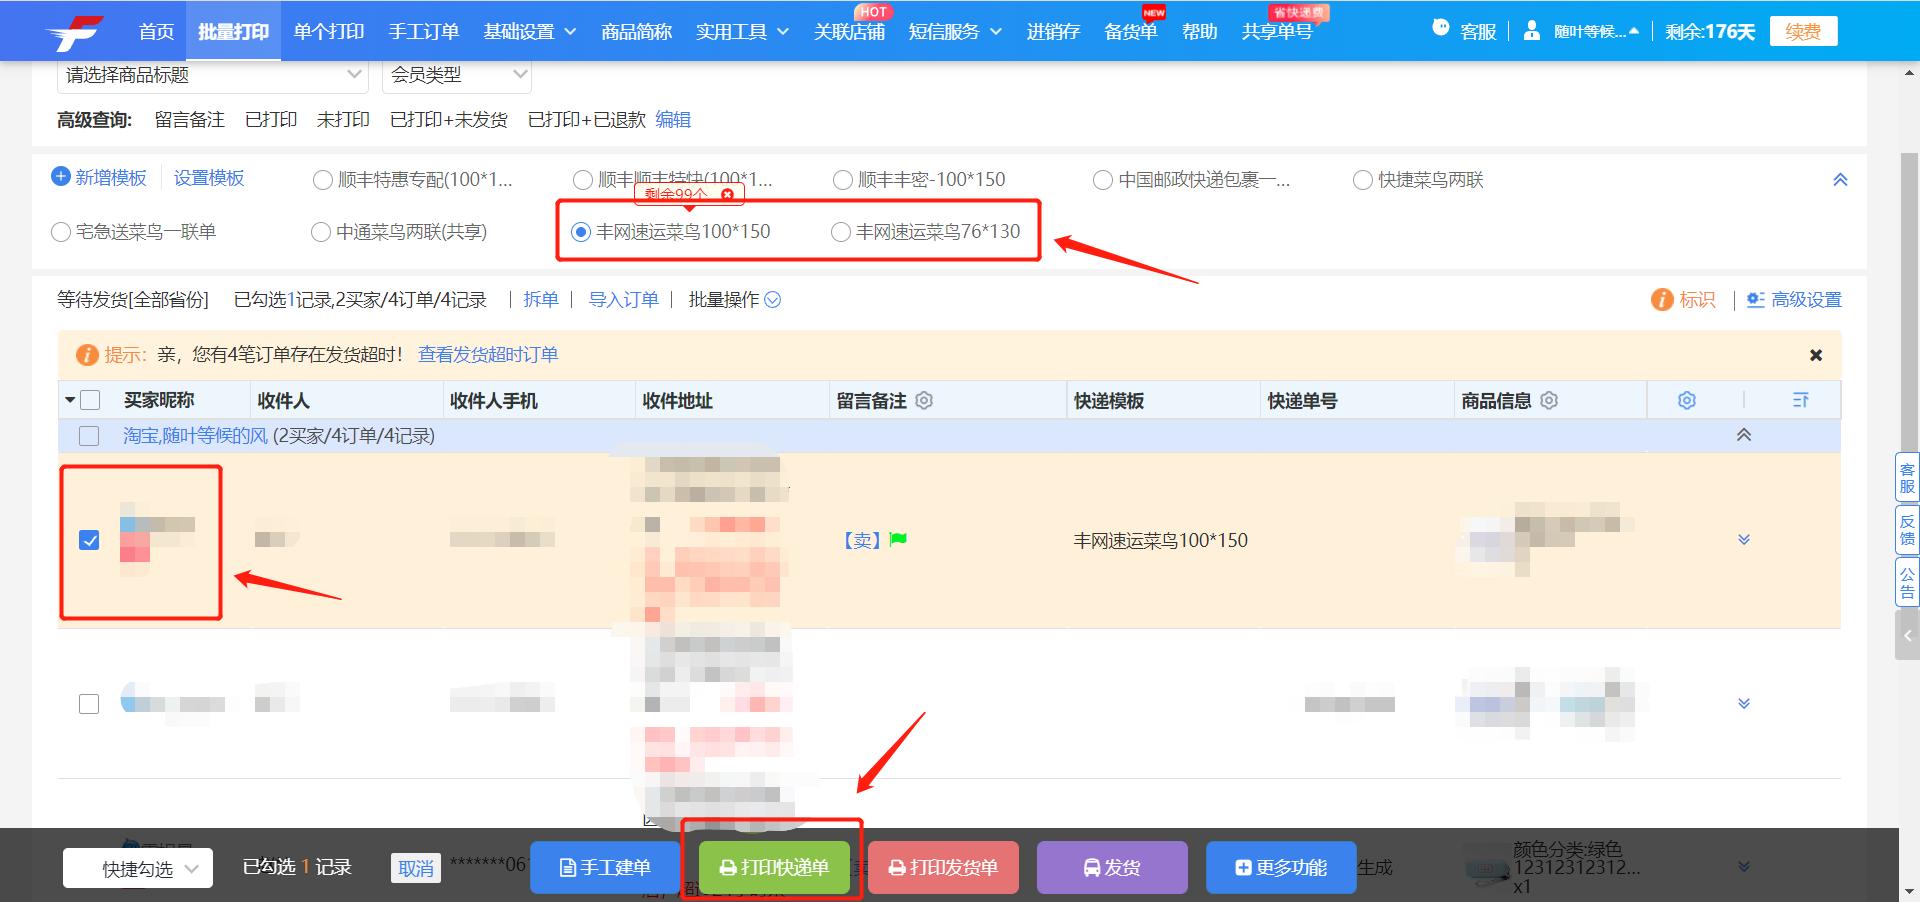The height and width of the screenshot is (902, 1920).
Task: Open 高级设置 settings icon
Action: (1755, 300)
